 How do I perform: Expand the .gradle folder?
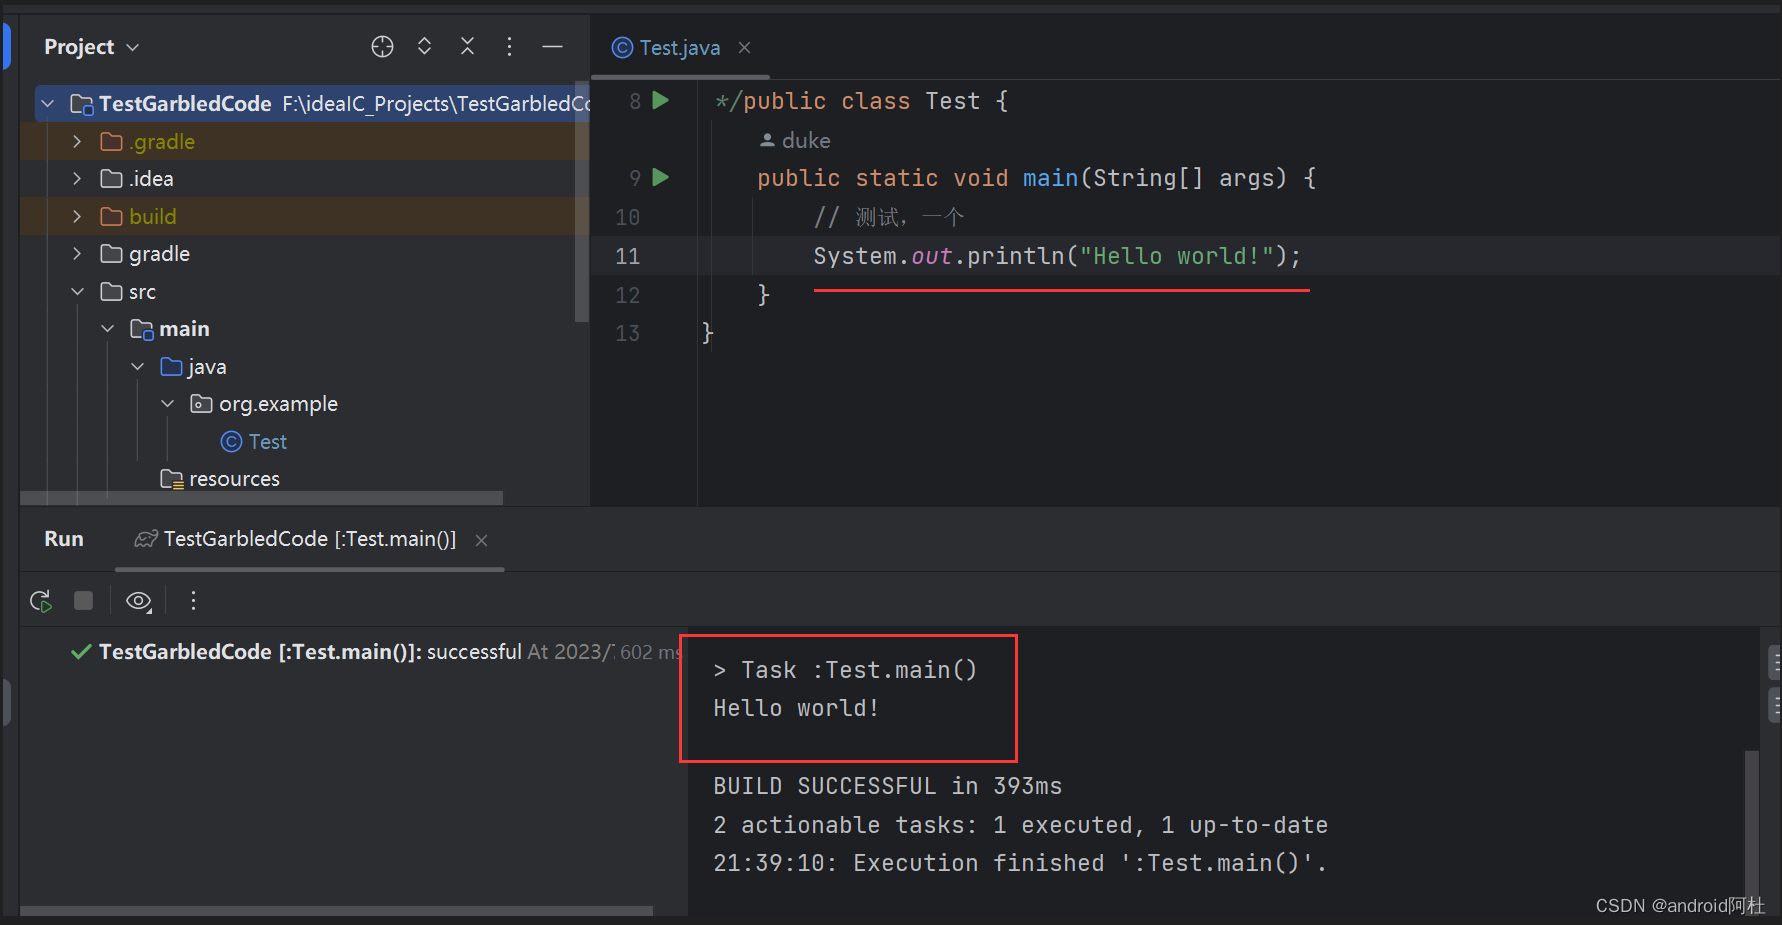pos(77,142)
